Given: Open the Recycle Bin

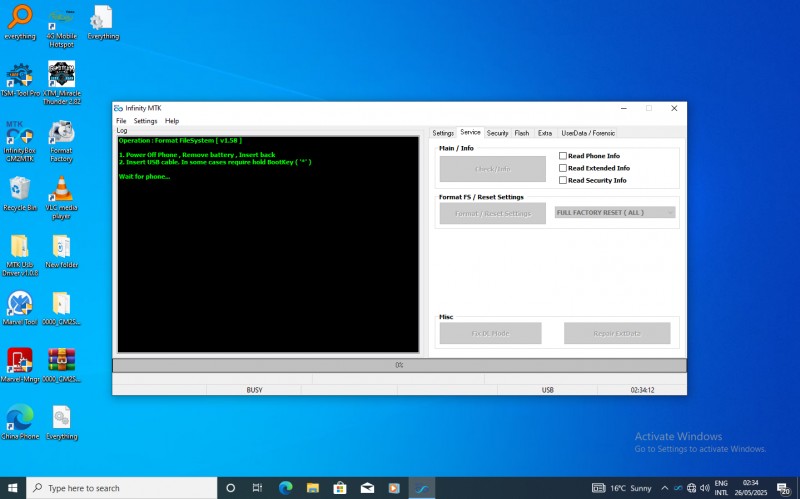Looking at the screenshot, I should tap(20, 194).
